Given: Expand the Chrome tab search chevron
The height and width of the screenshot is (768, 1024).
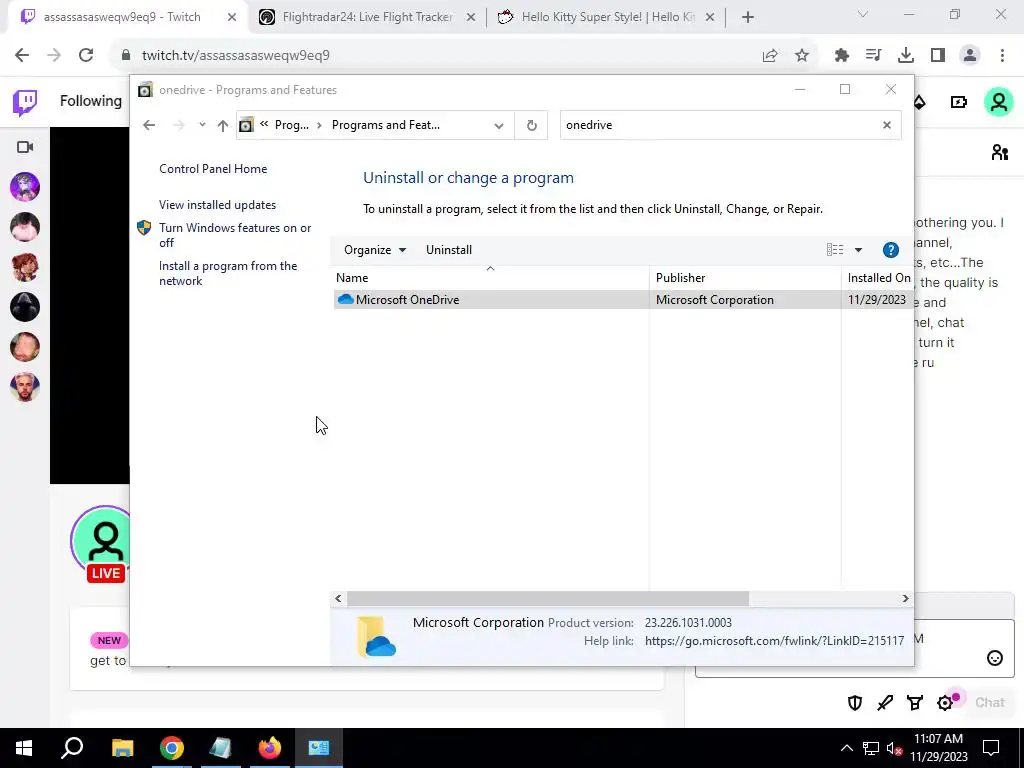Looking at the screenshot, I should [863, 14].
